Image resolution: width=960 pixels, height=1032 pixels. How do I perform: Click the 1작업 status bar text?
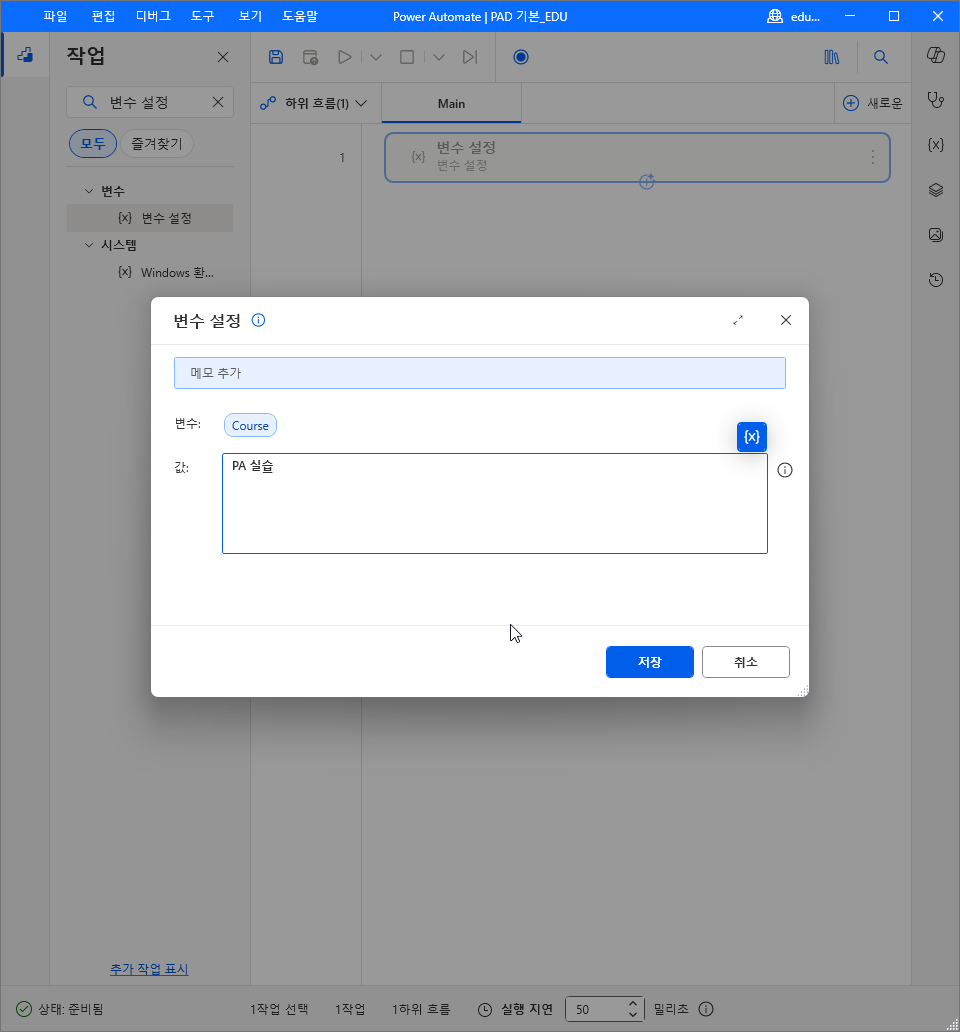pyautogui.click(x=350, y=1009)
